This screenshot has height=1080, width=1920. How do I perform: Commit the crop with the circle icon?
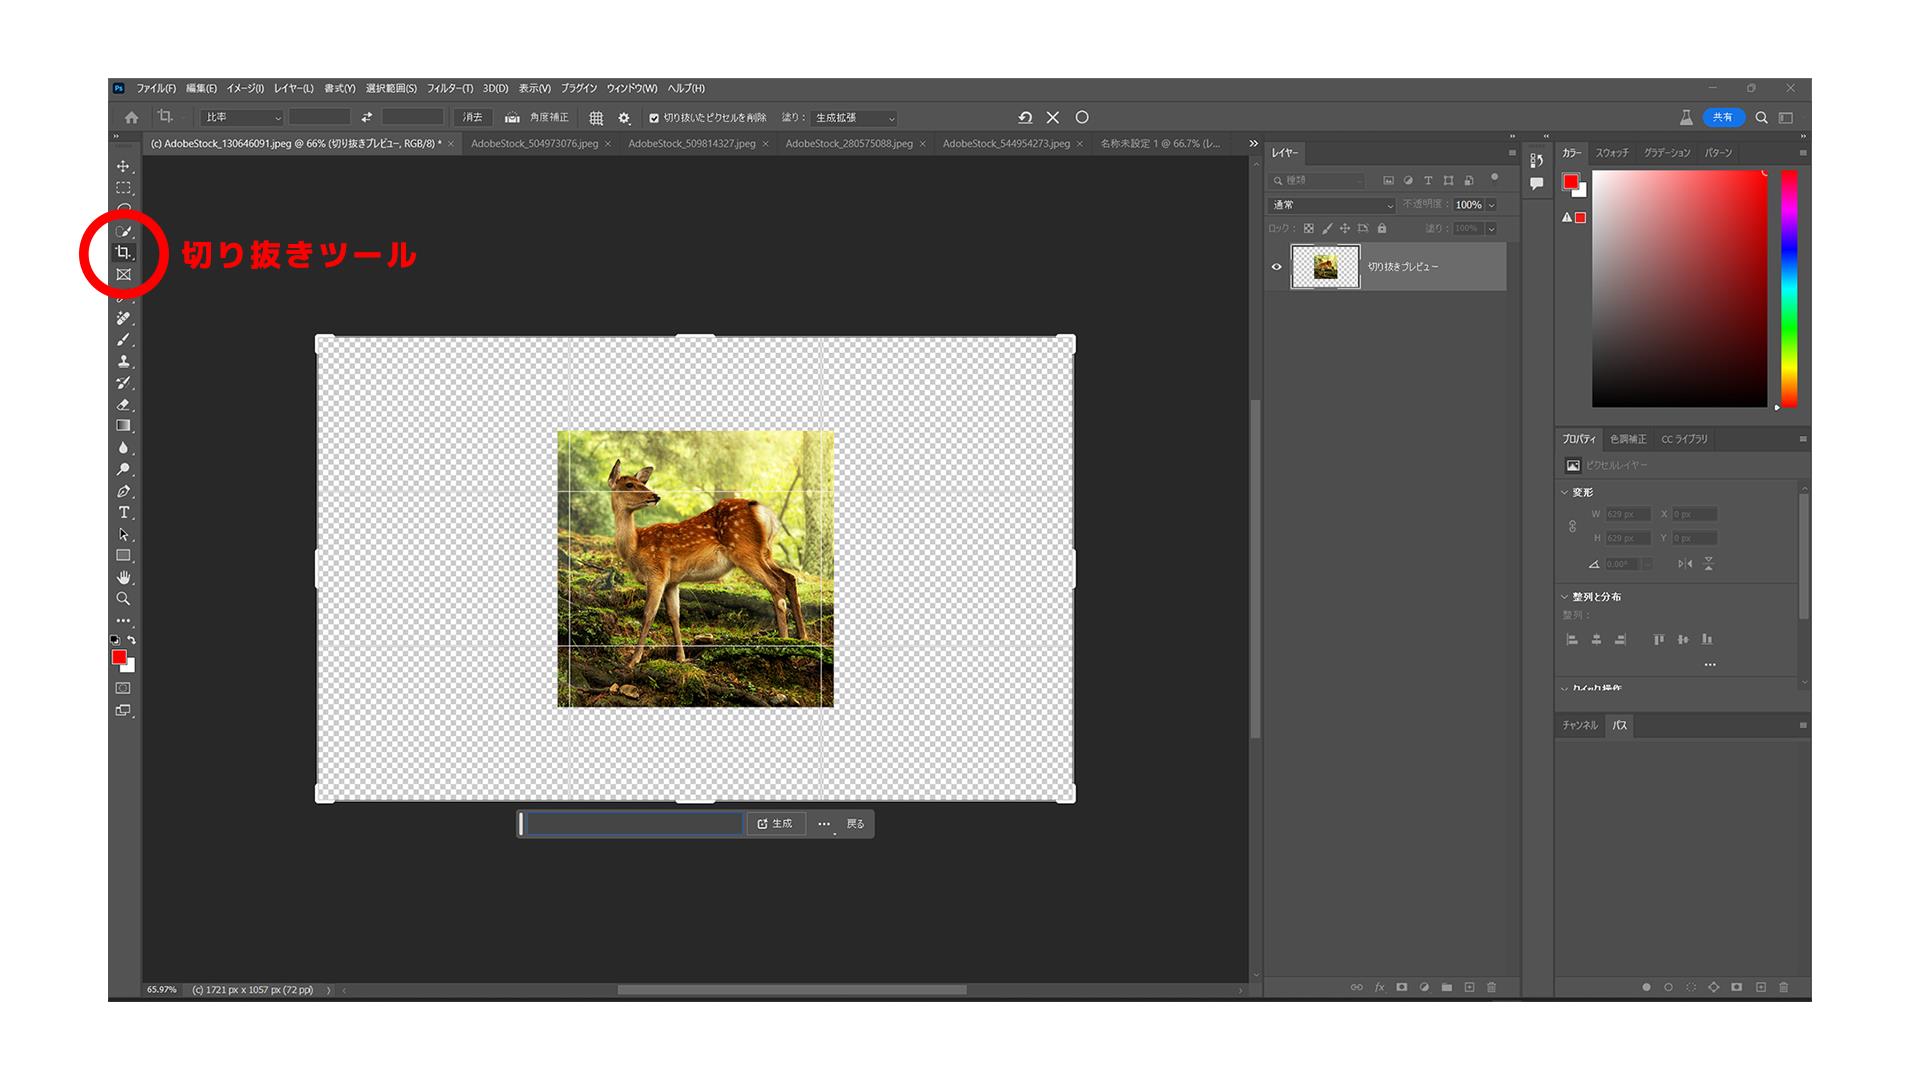(x=1082, y=118)
